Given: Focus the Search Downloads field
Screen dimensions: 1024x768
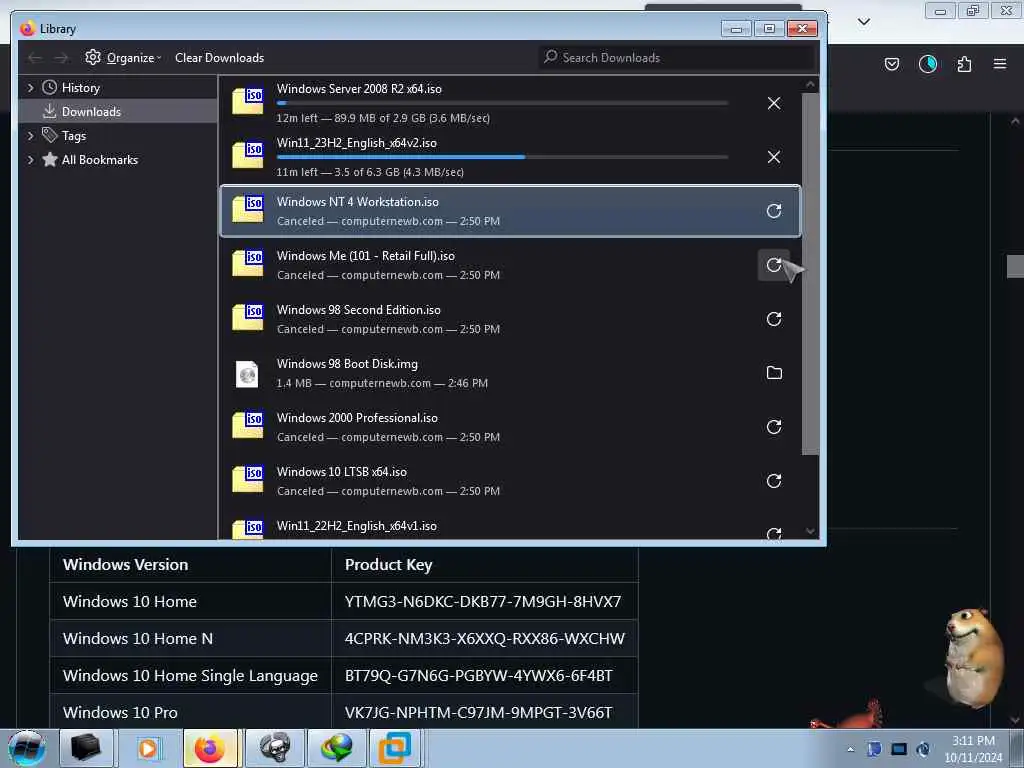Looking at the screenshot, I should coord(677,57).
